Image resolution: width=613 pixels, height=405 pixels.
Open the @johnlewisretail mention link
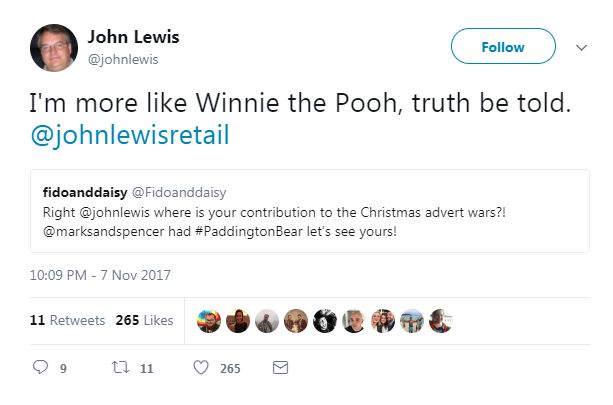(130, 135)
